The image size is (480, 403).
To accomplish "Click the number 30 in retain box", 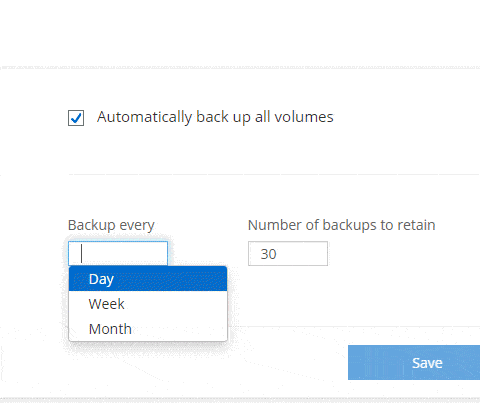I will coord(268,254).
